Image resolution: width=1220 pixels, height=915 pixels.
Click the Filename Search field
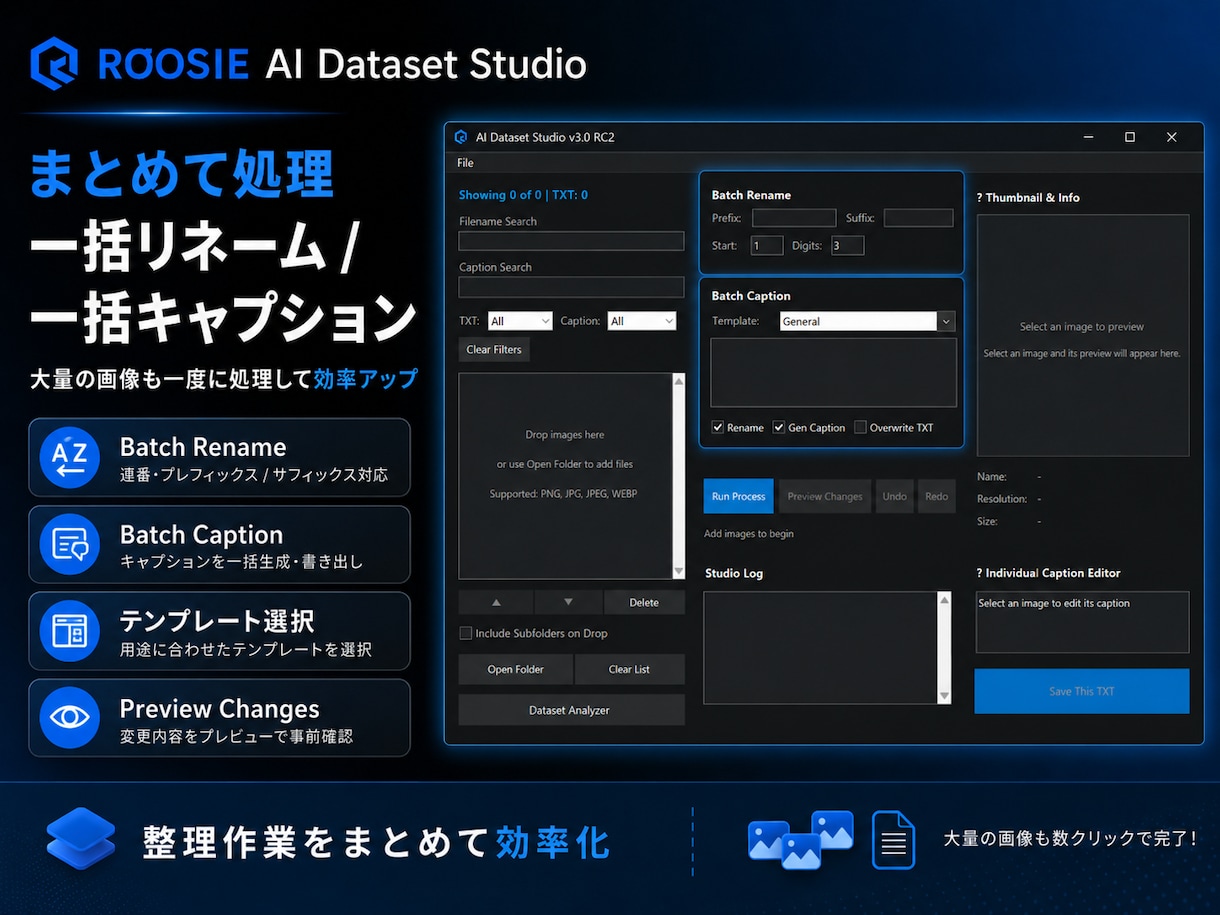[571, 241]
